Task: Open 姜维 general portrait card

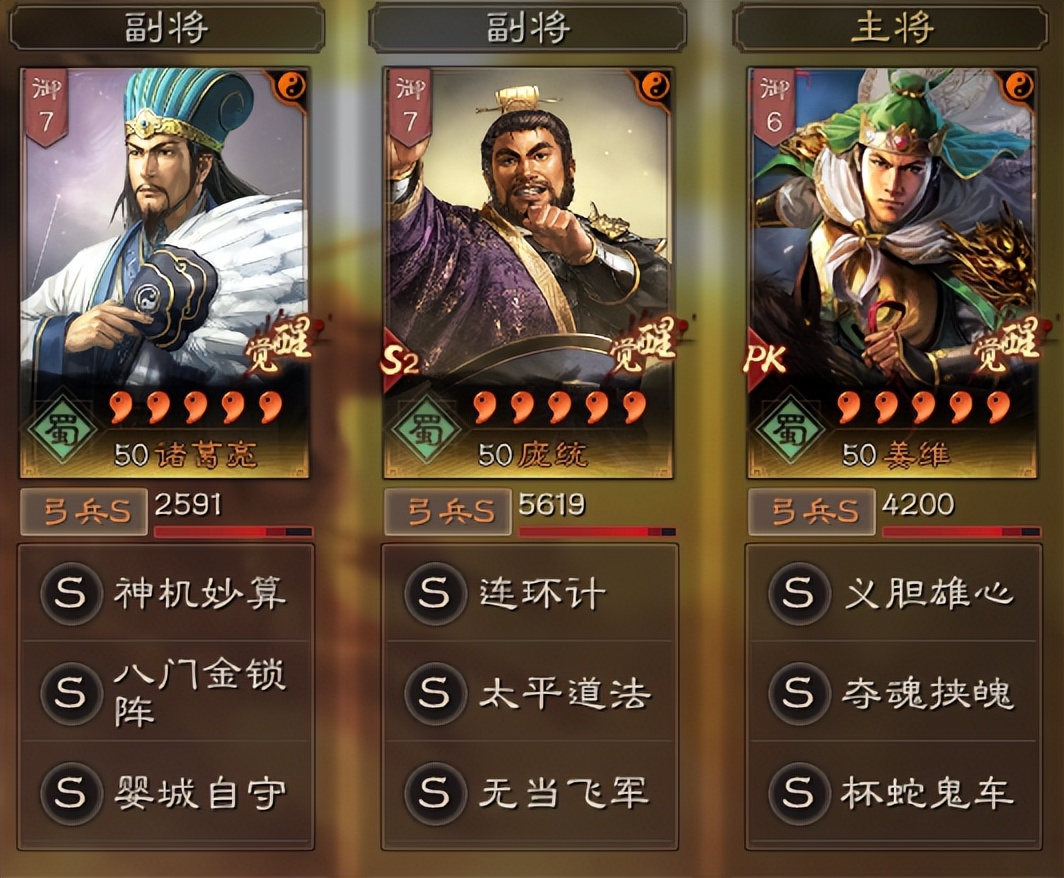Action: tap(892, 273)
